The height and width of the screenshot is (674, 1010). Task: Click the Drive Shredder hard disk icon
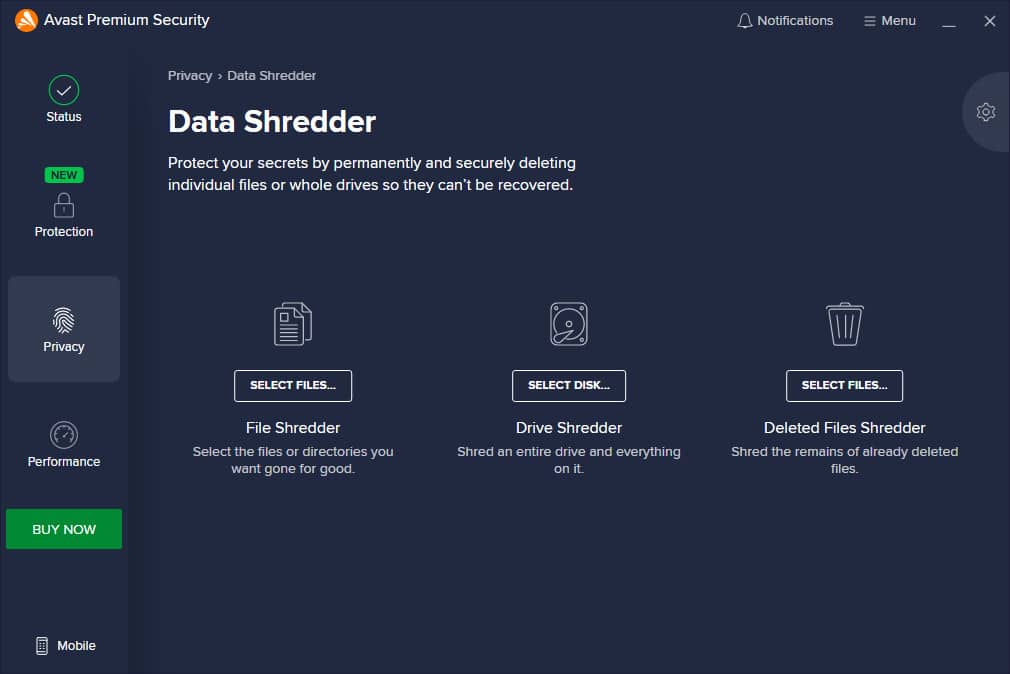tap(569, 324)
